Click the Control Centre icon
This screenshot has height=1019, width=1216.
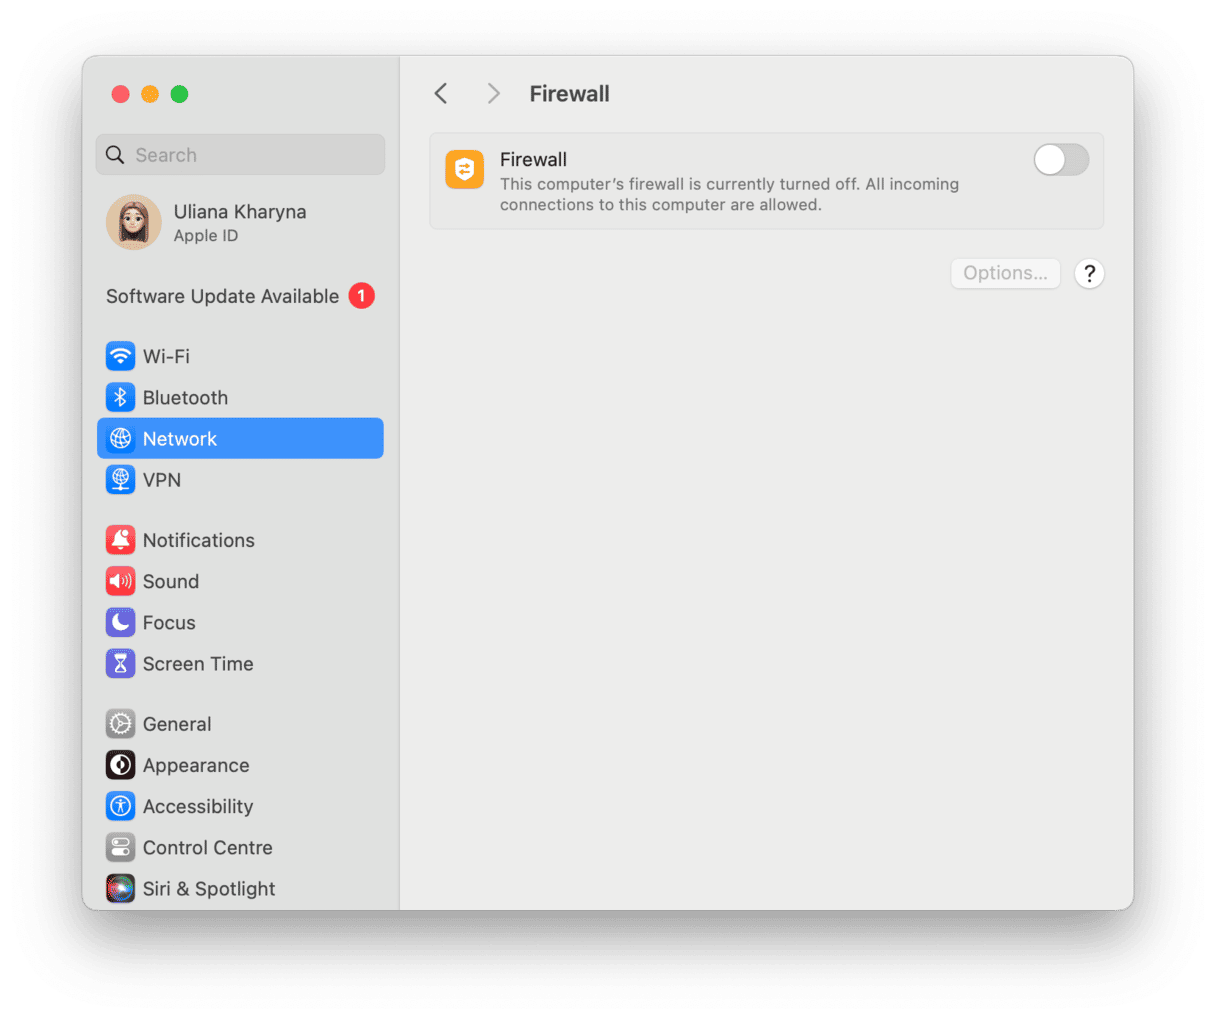121,847
